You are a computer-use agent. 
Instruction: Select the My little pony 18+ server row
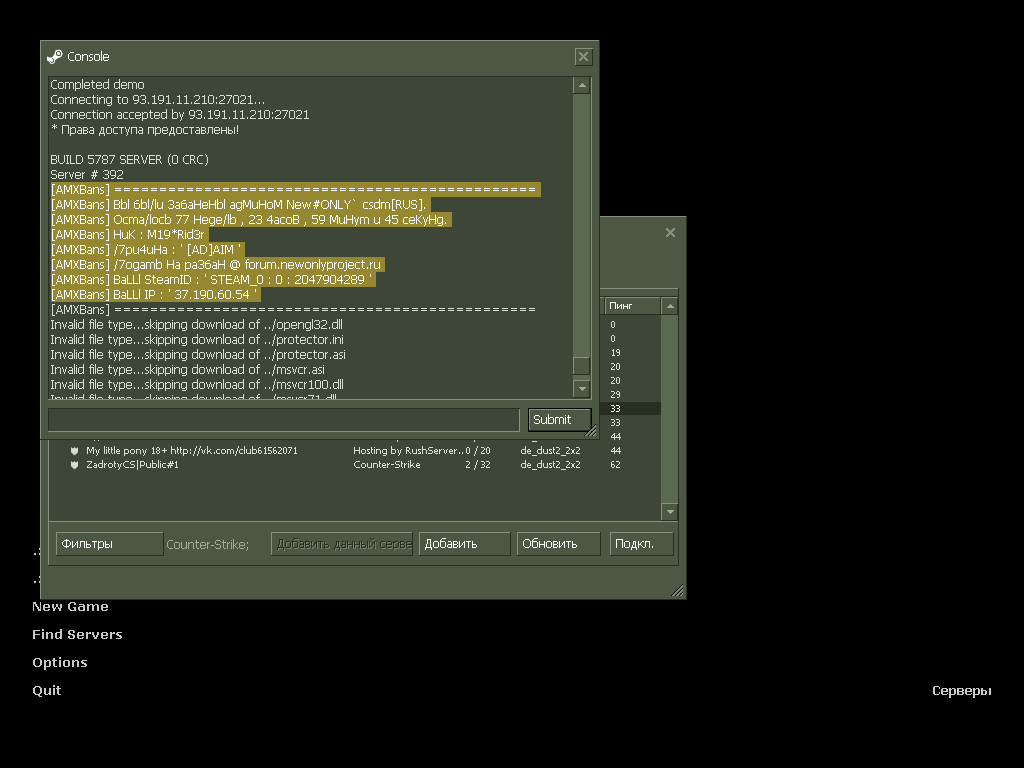point(356,451)
